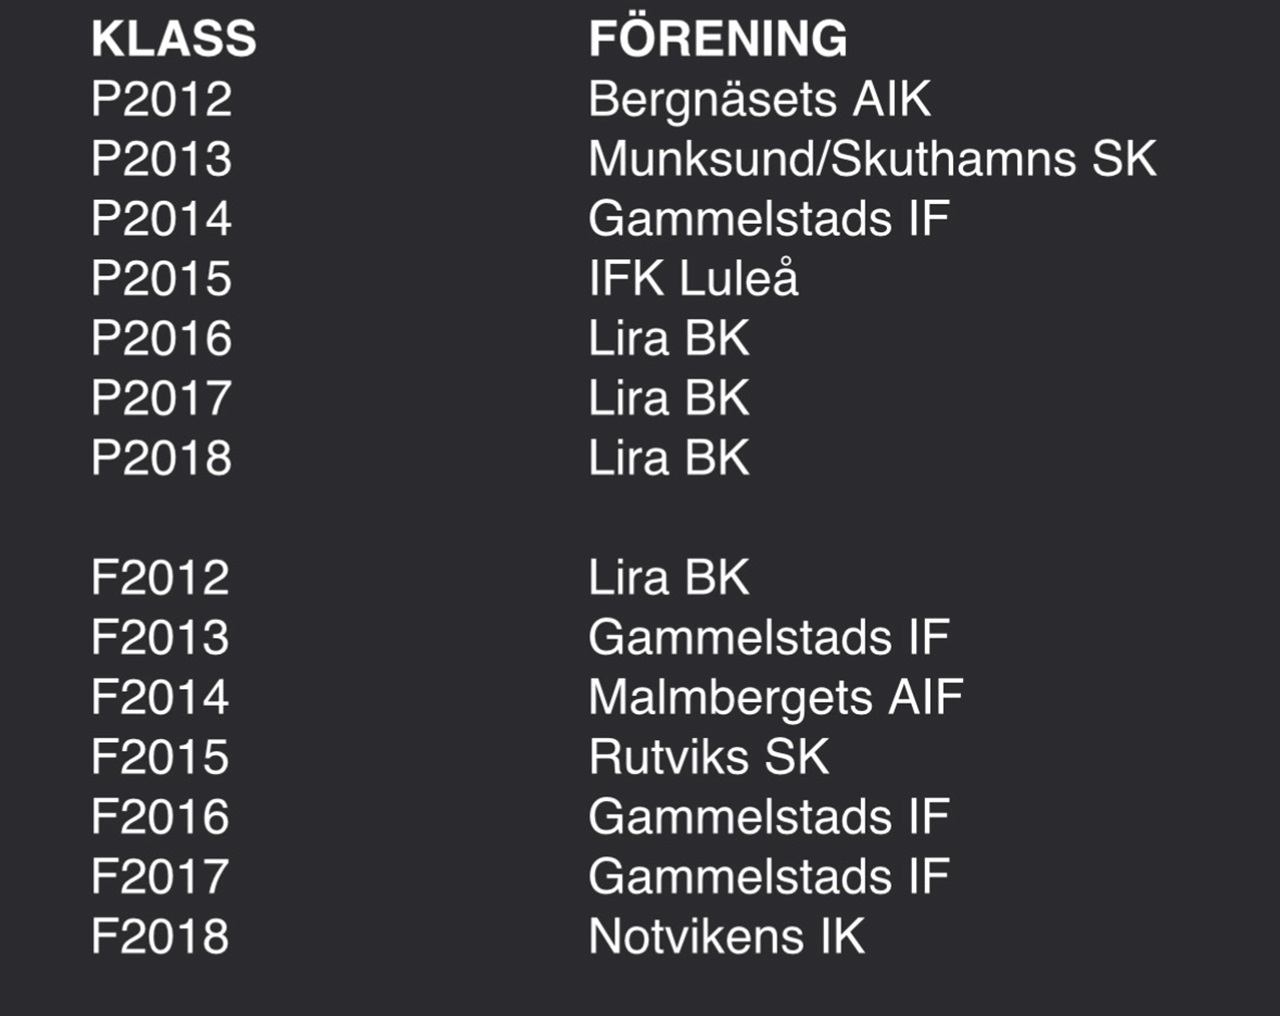Select IFK Luleå entry
The image size is (1280, 1016).
694,278
